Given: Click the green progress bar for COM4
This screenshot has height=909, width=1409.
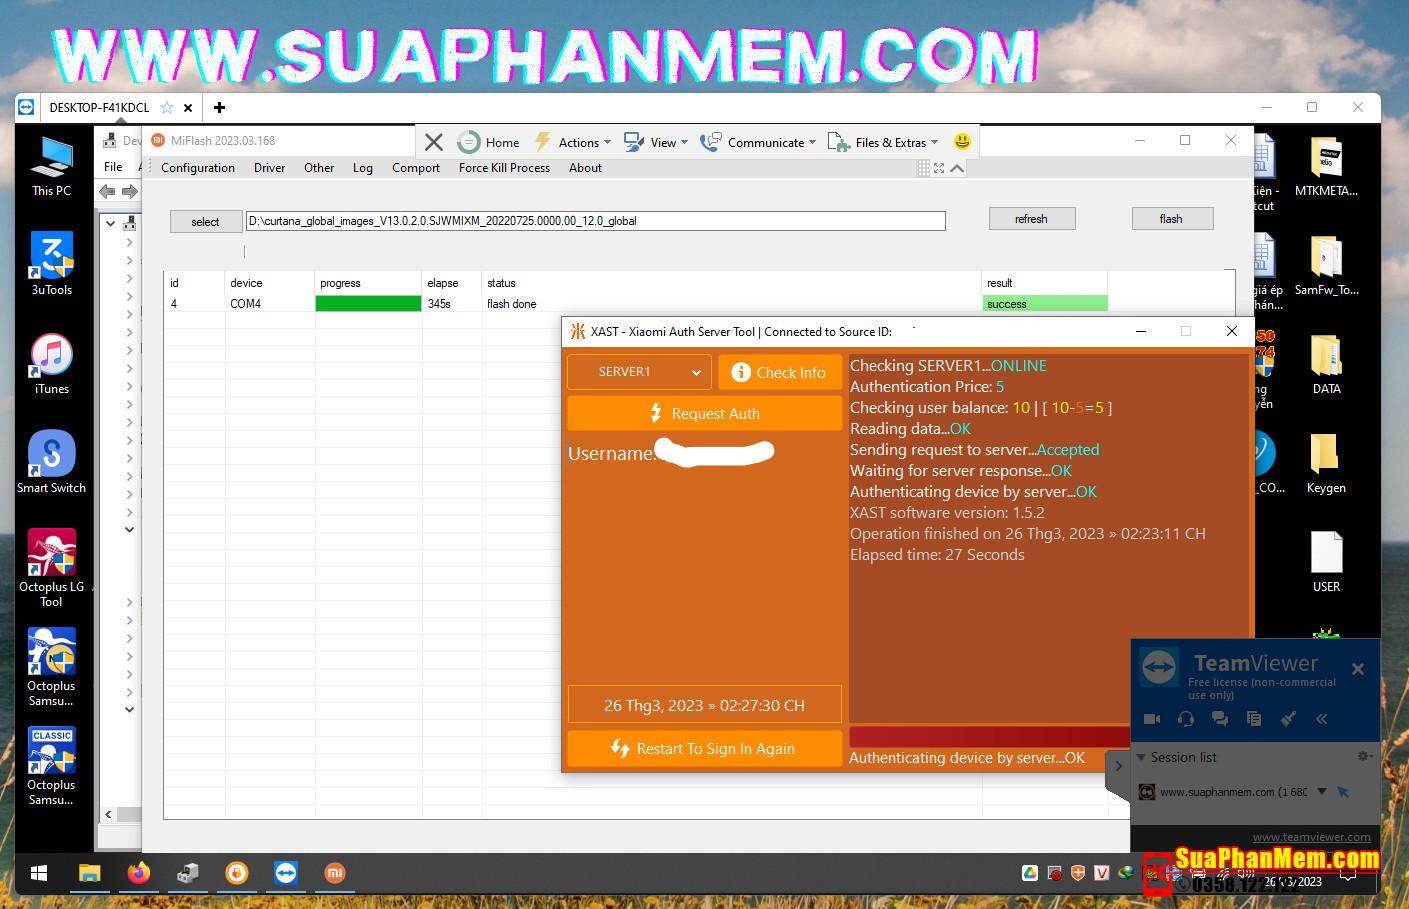Looking at the screenshot, I should [x=368, y=304].
